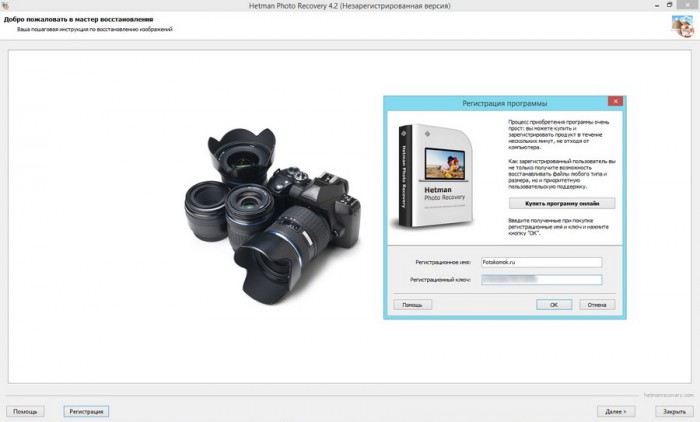Confirm registration with the OK button

(554, 305)
